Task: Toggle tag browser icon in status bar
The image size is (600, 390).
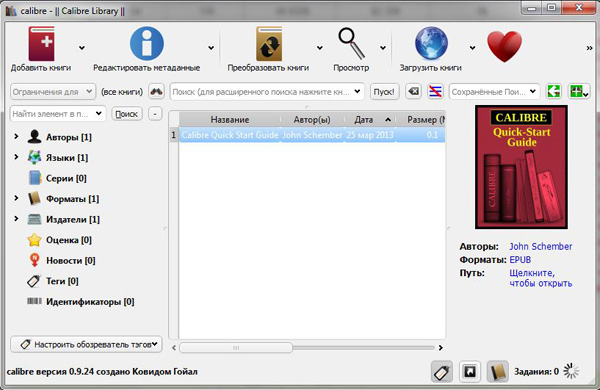Action: [x=442, y=371]
